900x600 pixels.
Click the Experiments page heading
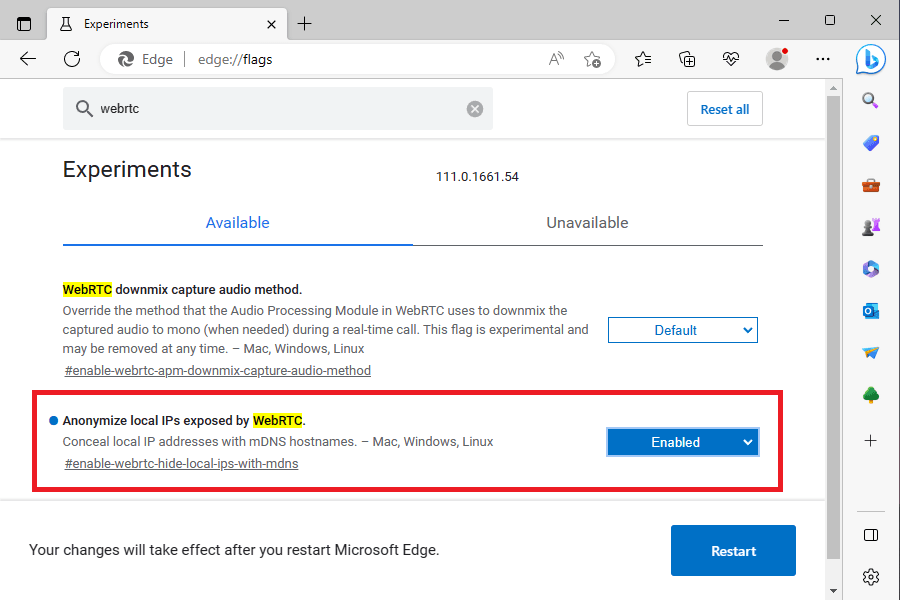click(127, 170)
